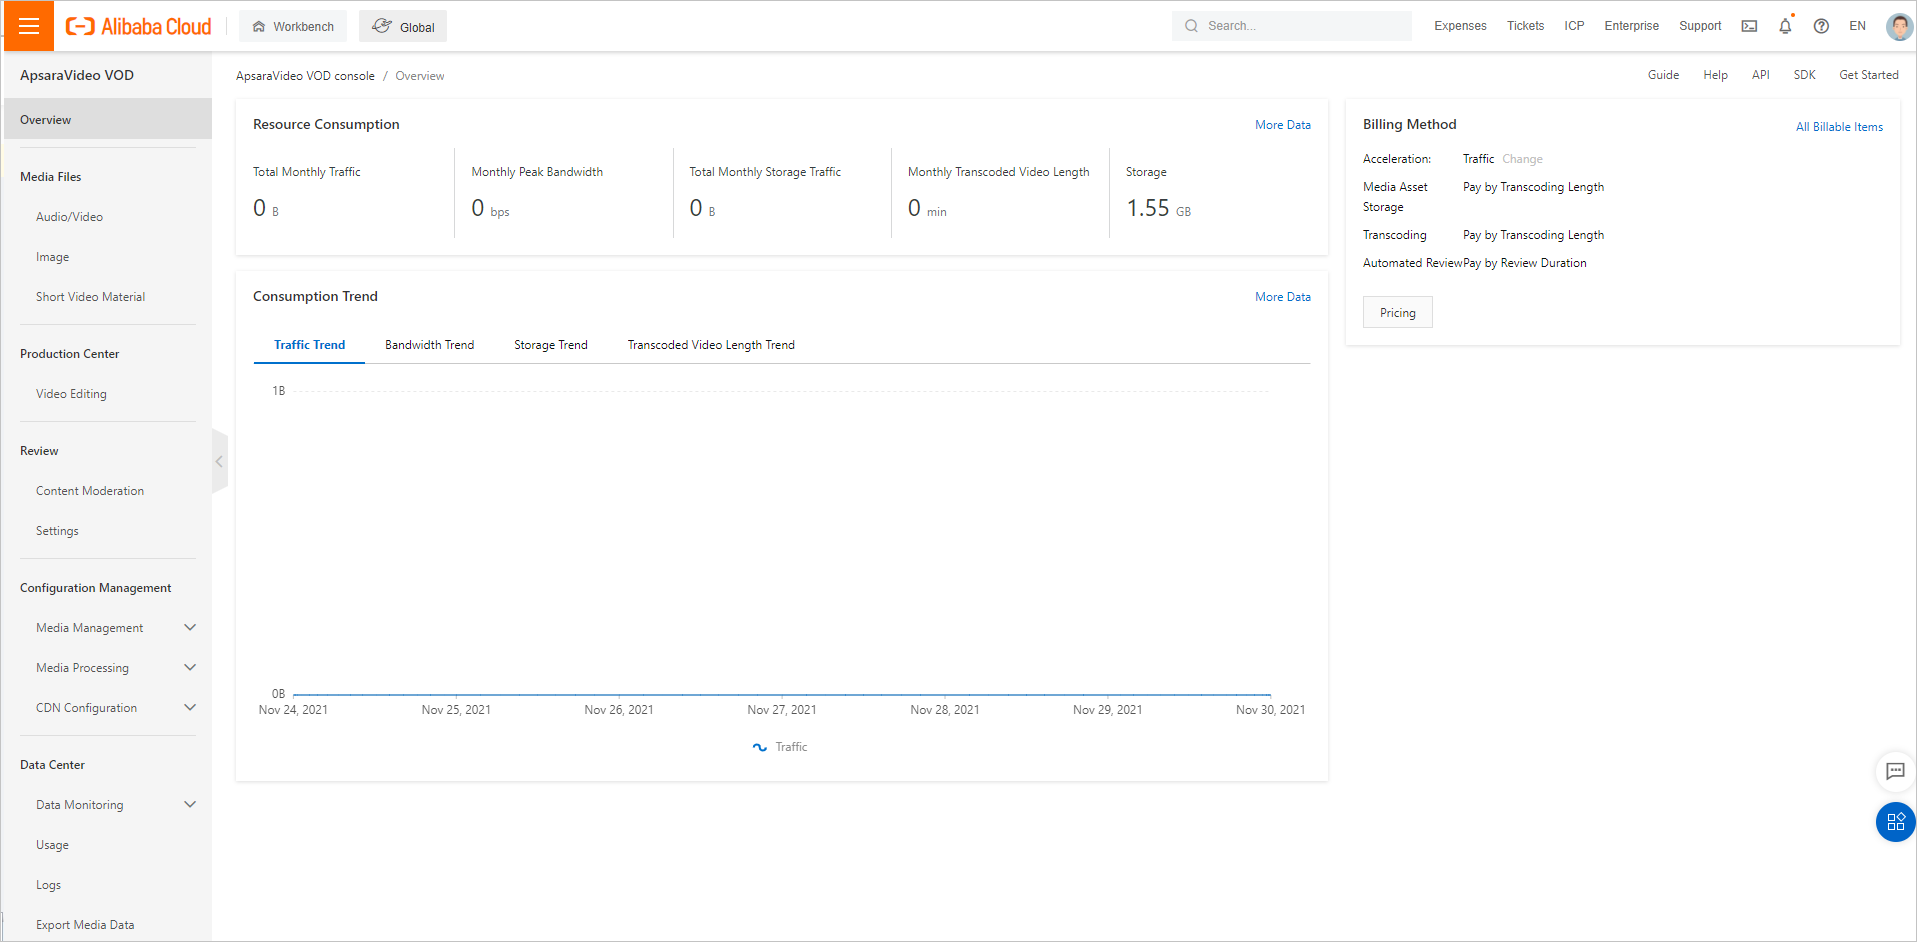Open the help question mark icon
Screen dimensions: 1917x942
coord(1821,26)
